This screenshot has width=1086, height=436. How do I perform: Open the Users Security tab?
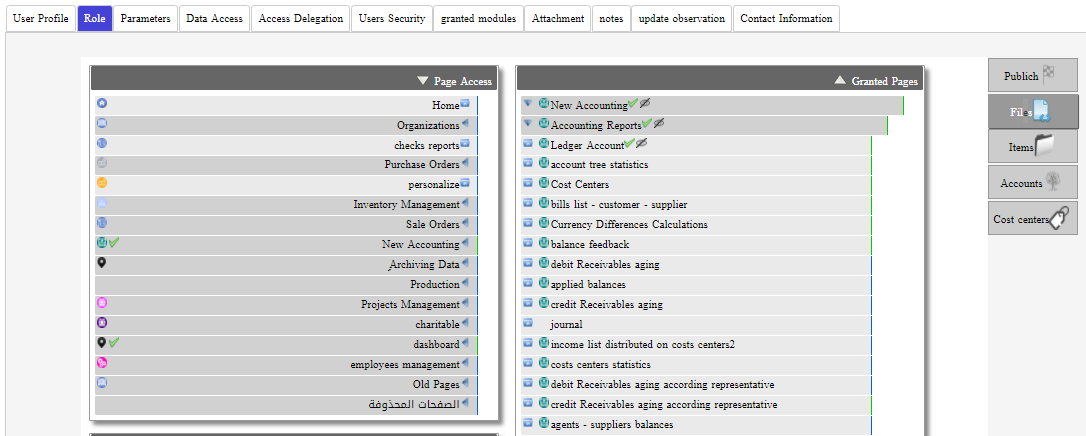392,18
